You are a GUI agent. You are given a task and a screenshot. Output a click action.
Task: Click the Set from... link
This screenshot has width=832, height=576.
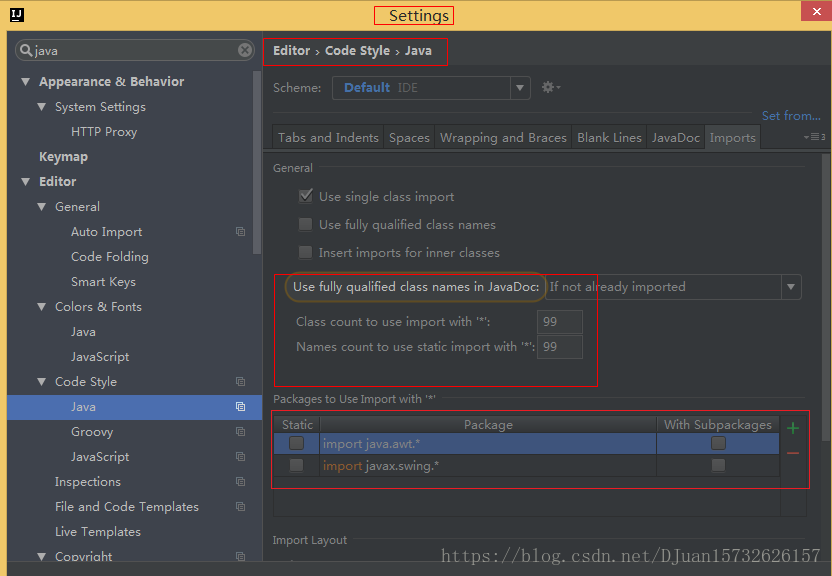[x=791, y=116]
